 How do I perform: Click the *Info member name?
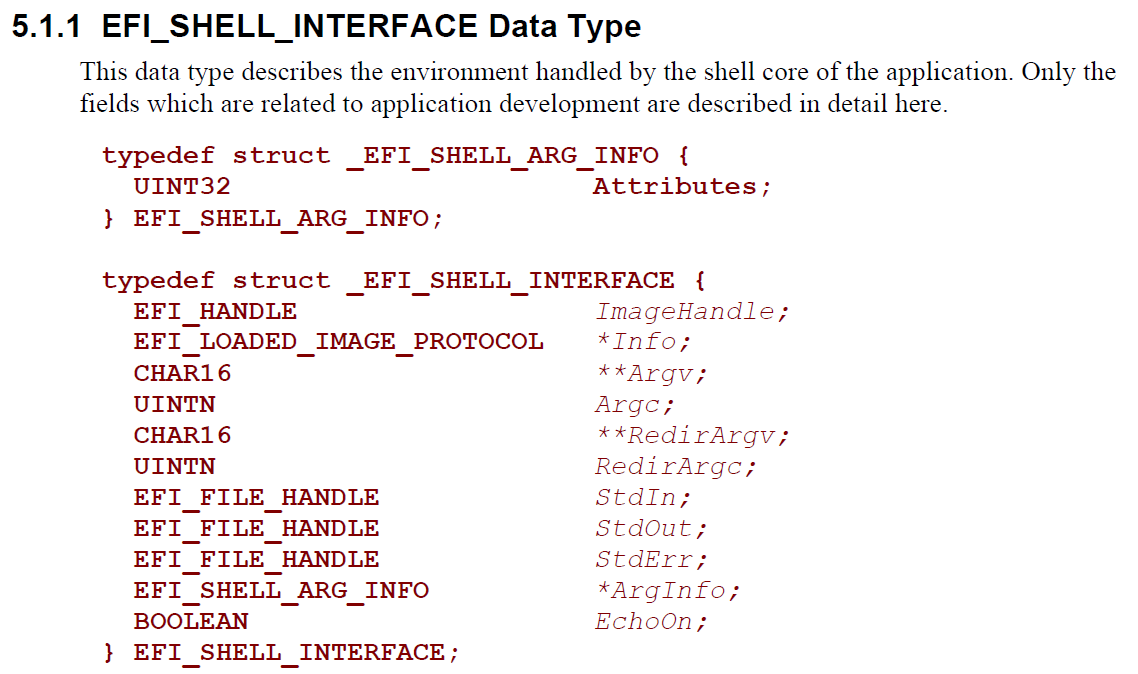(636, 342)
